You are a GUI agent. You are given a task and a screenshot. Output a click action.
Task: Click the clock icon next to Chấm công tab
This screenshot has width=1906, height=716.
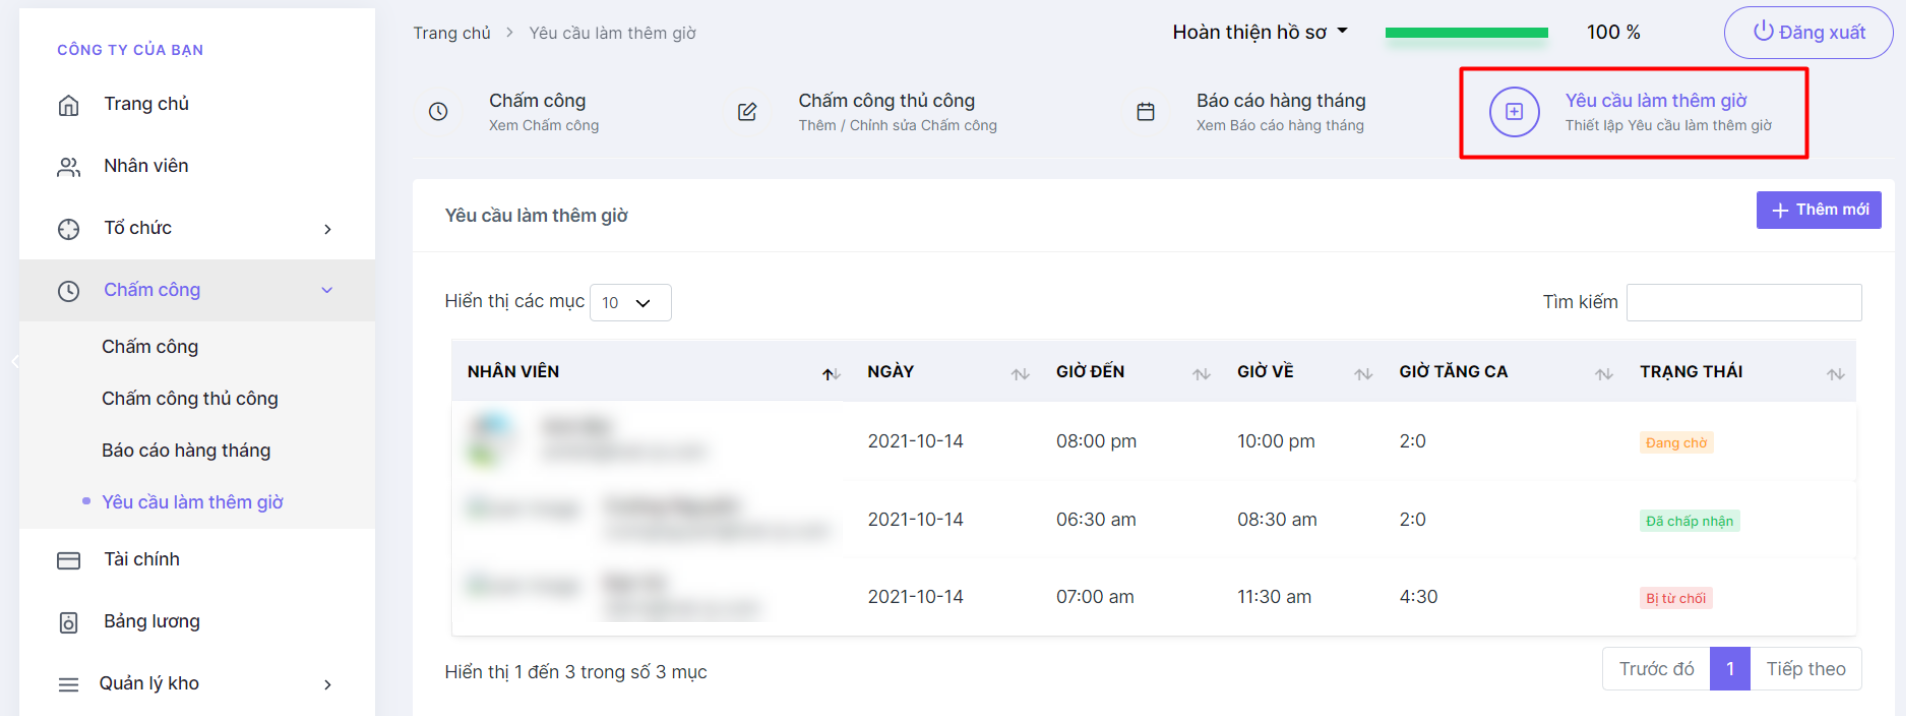click(x=438, y=111)
